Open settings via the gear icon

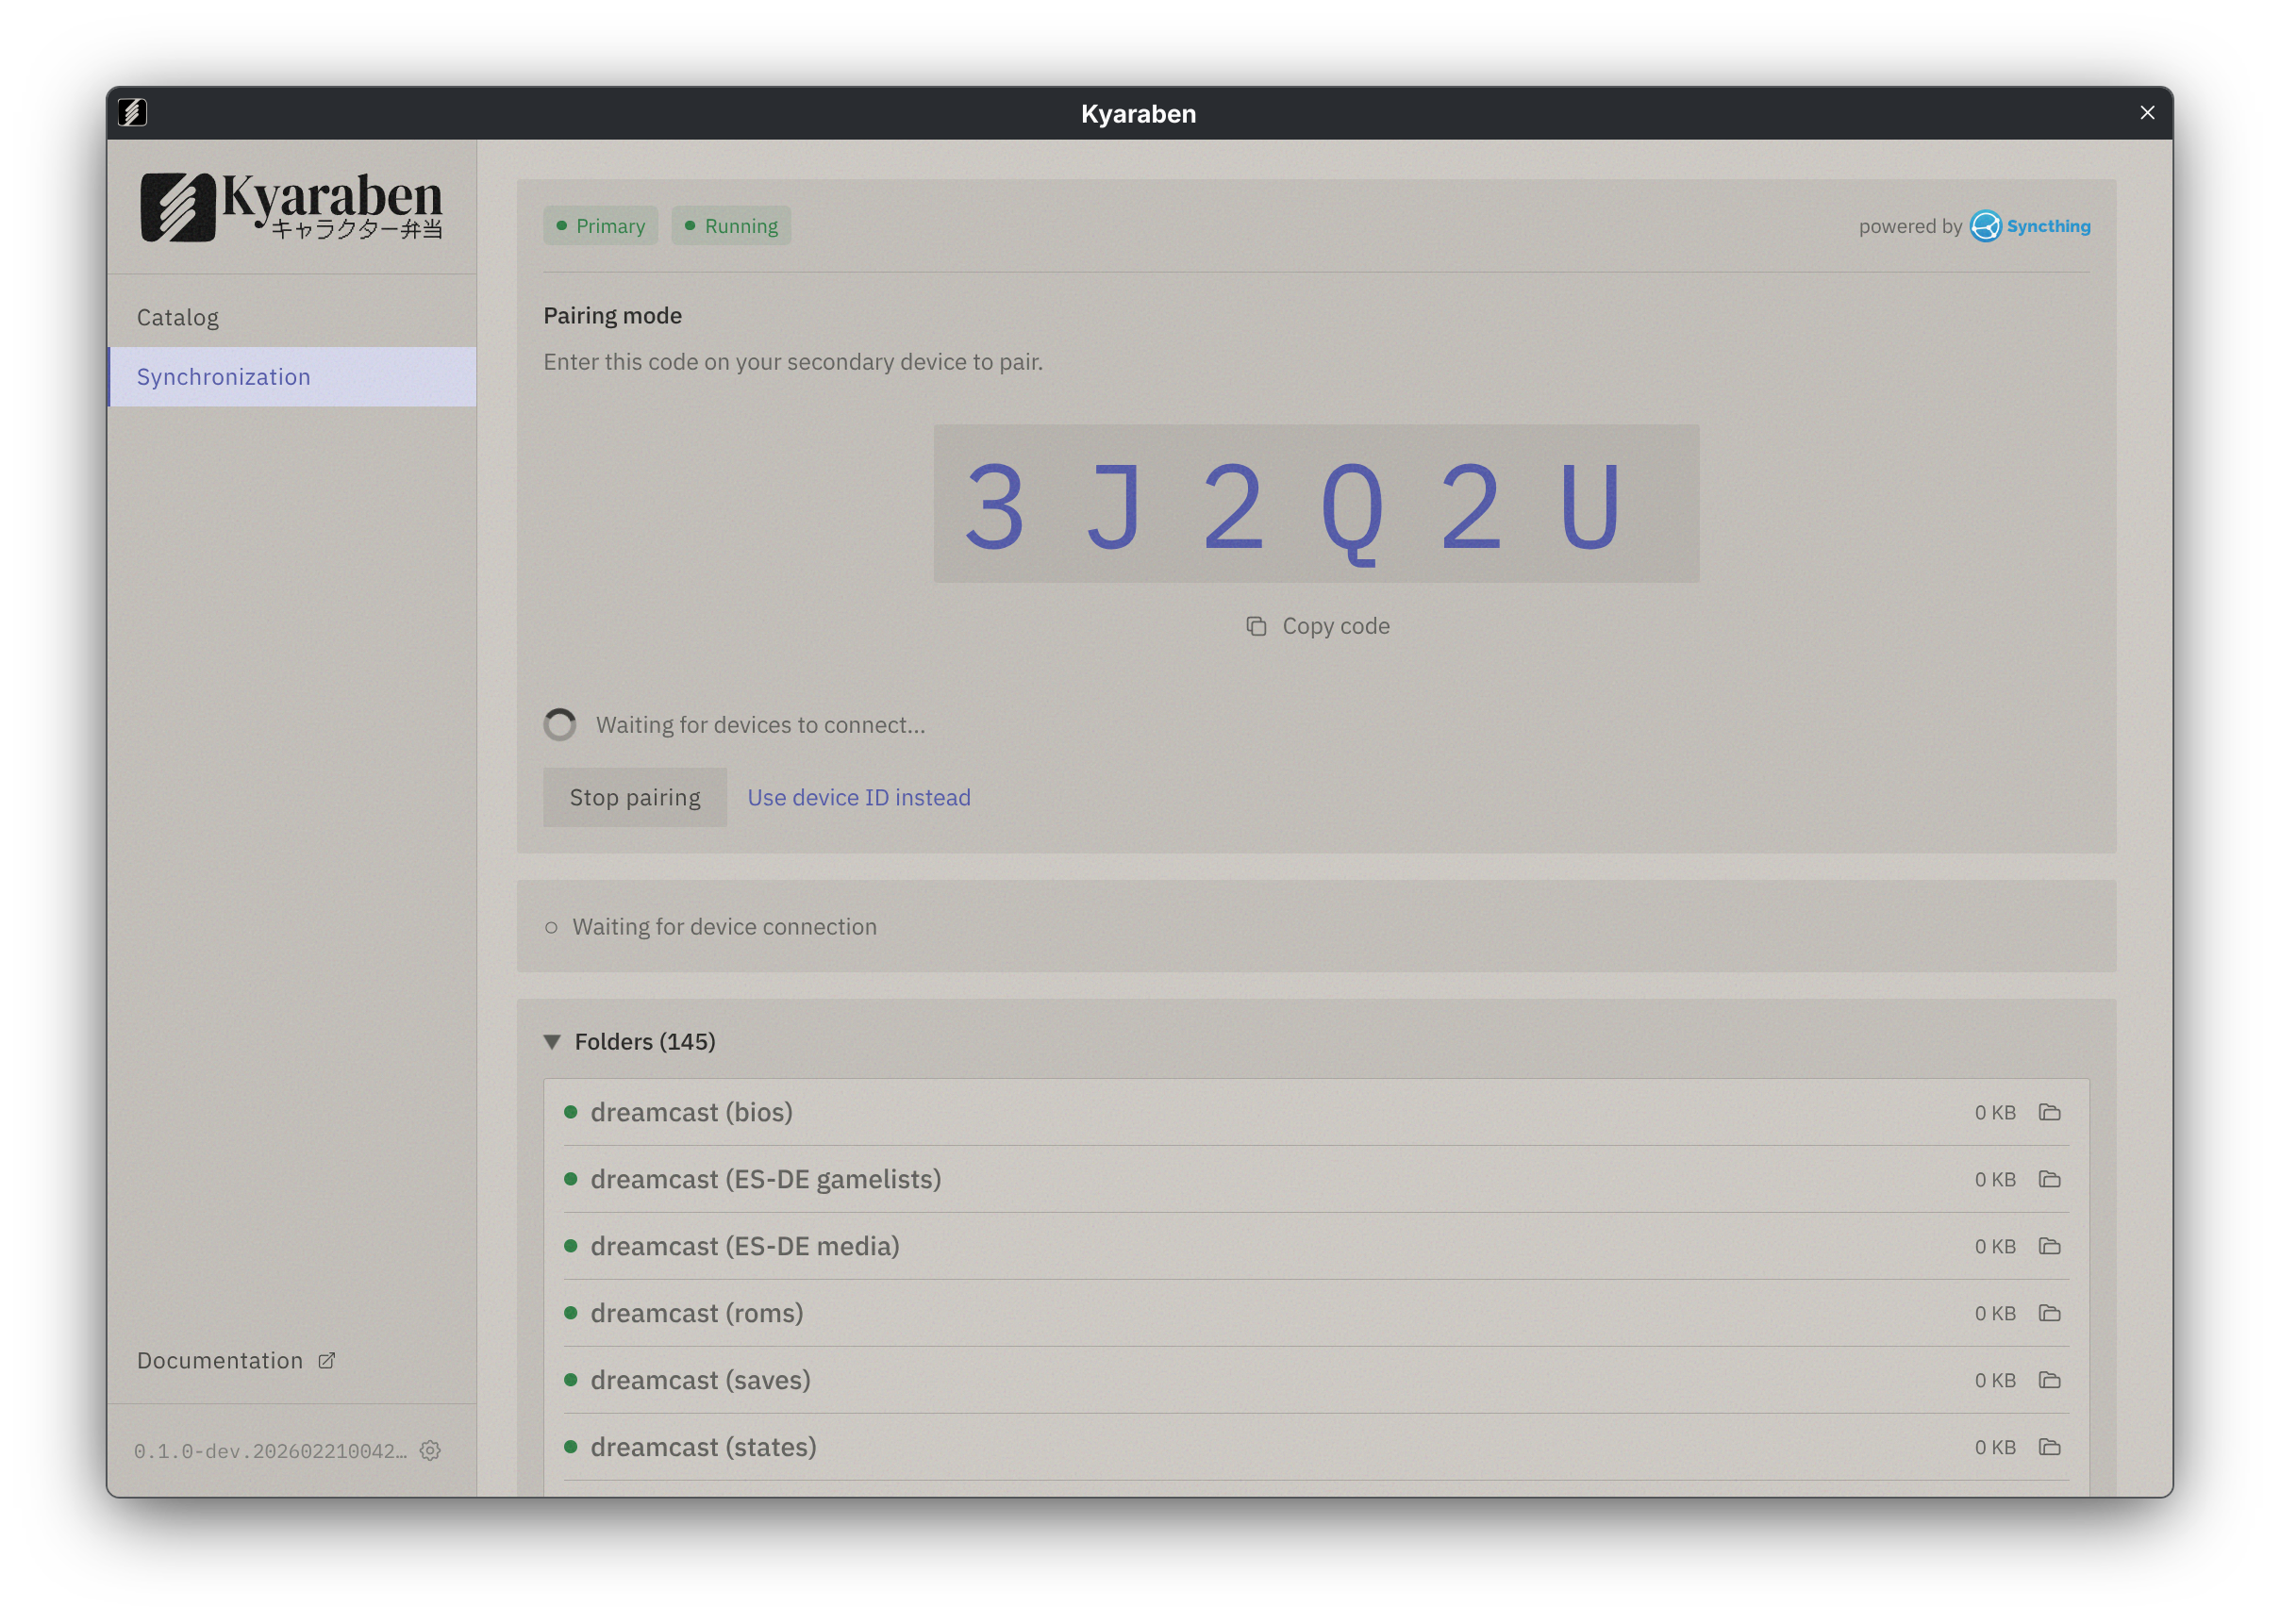pos(430,1451)
